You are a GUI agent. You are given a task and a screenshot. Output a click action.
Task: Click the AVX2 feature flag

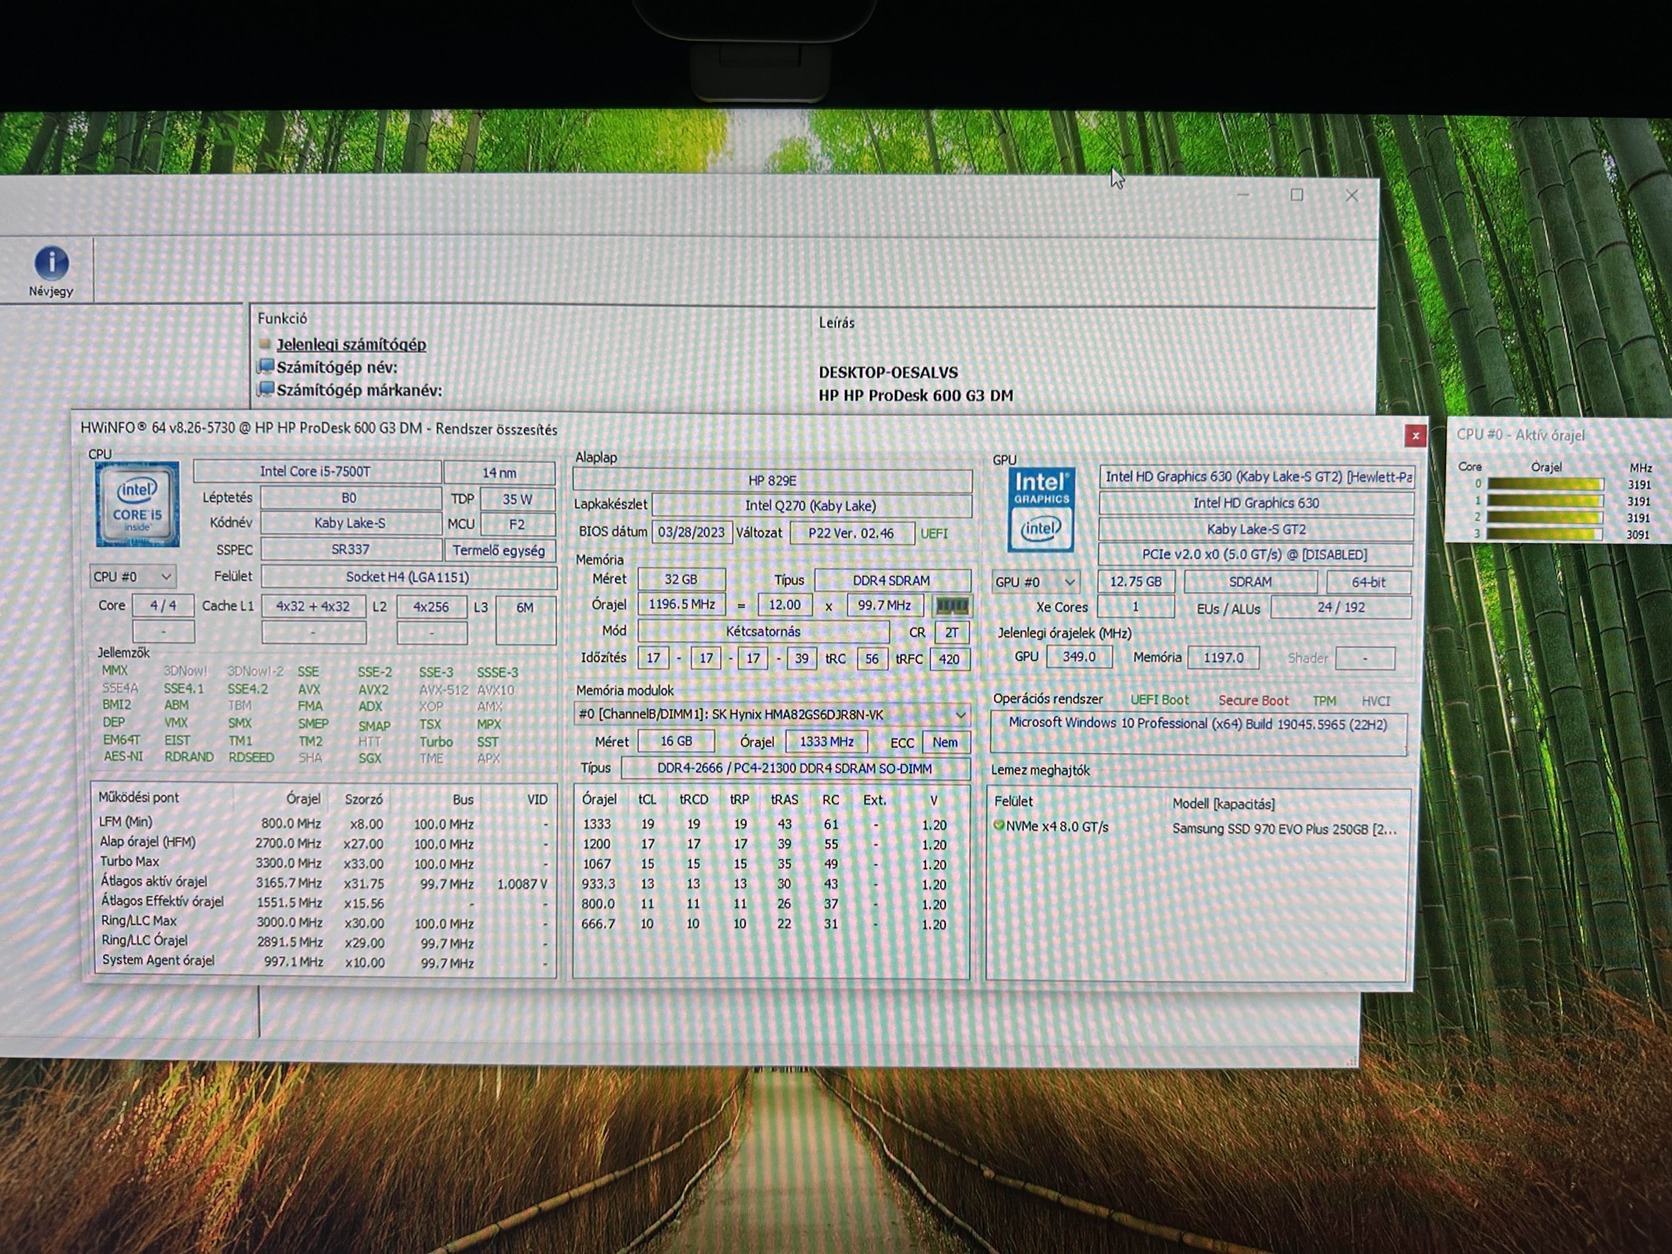pyautogui.click(x=373, y=690)
